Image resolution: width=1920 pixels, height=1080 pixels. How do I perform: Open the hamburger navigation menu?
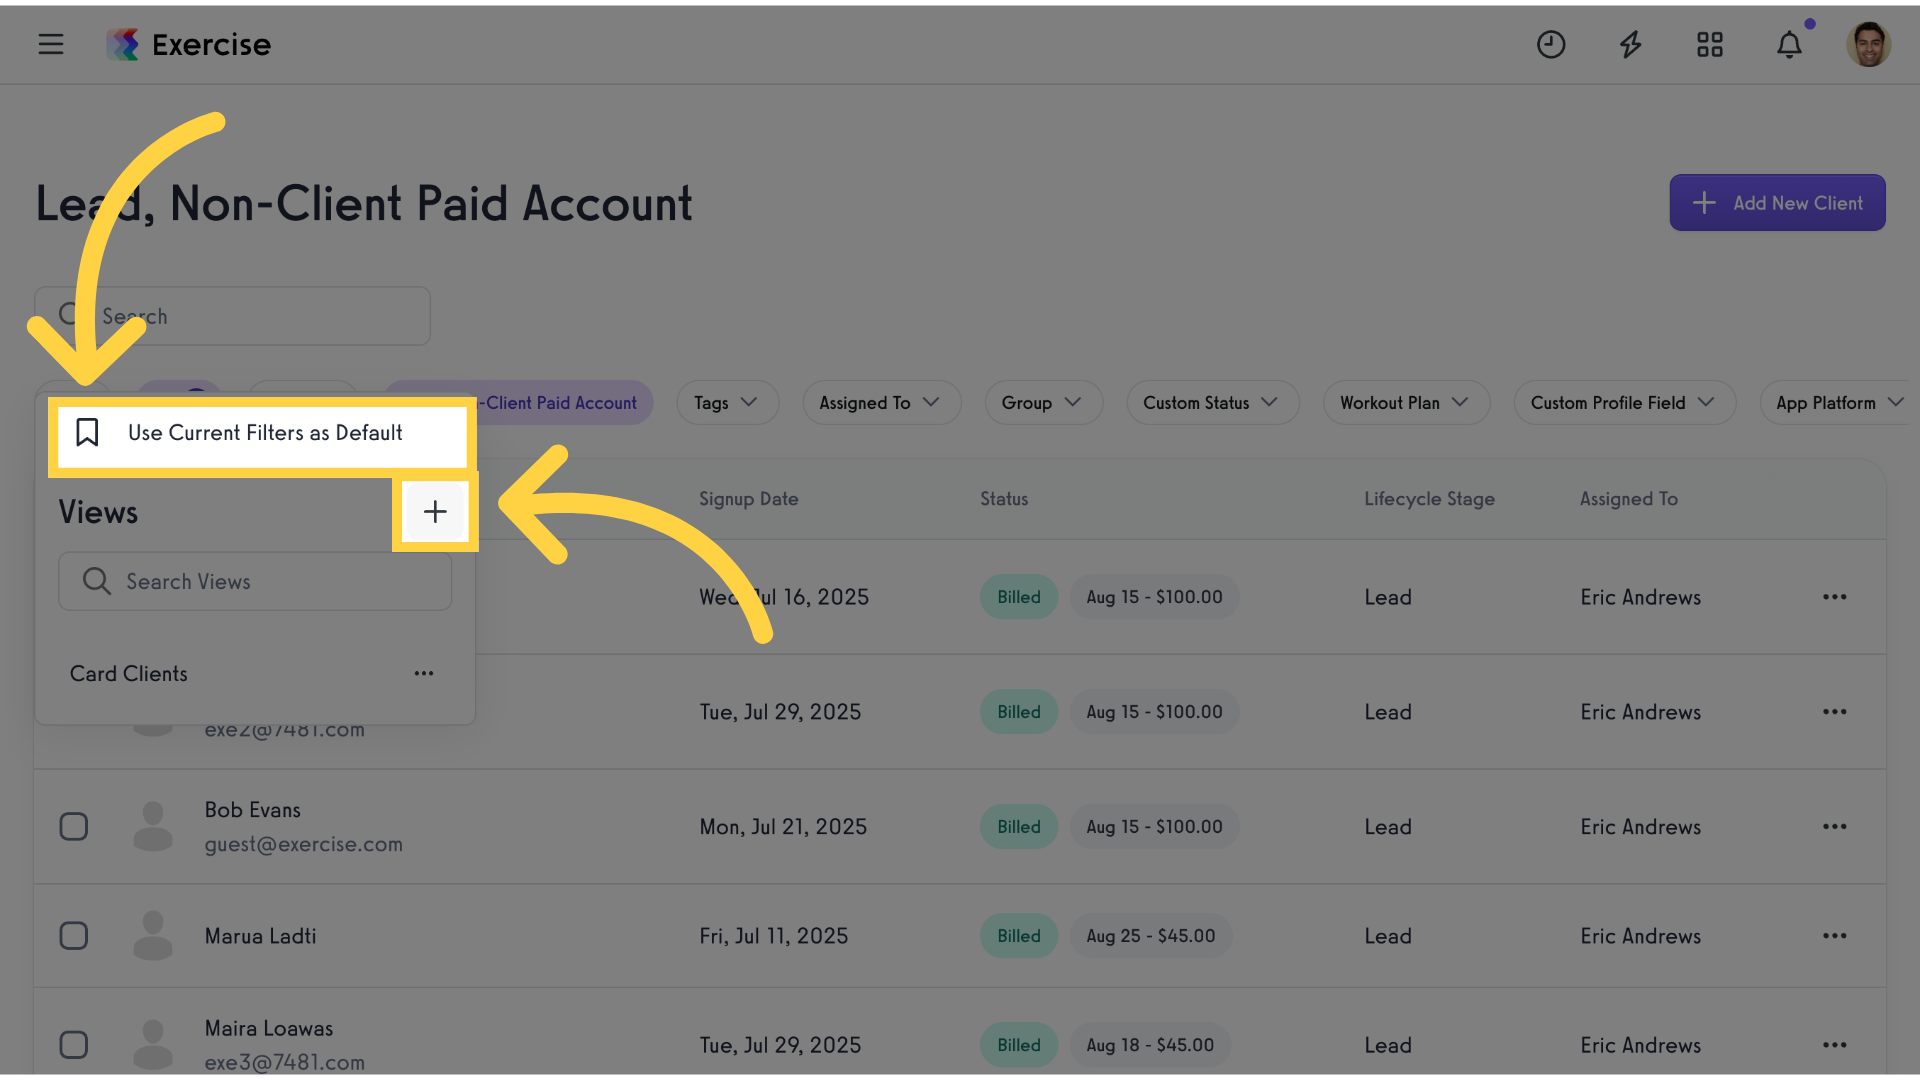click(51, 44)
